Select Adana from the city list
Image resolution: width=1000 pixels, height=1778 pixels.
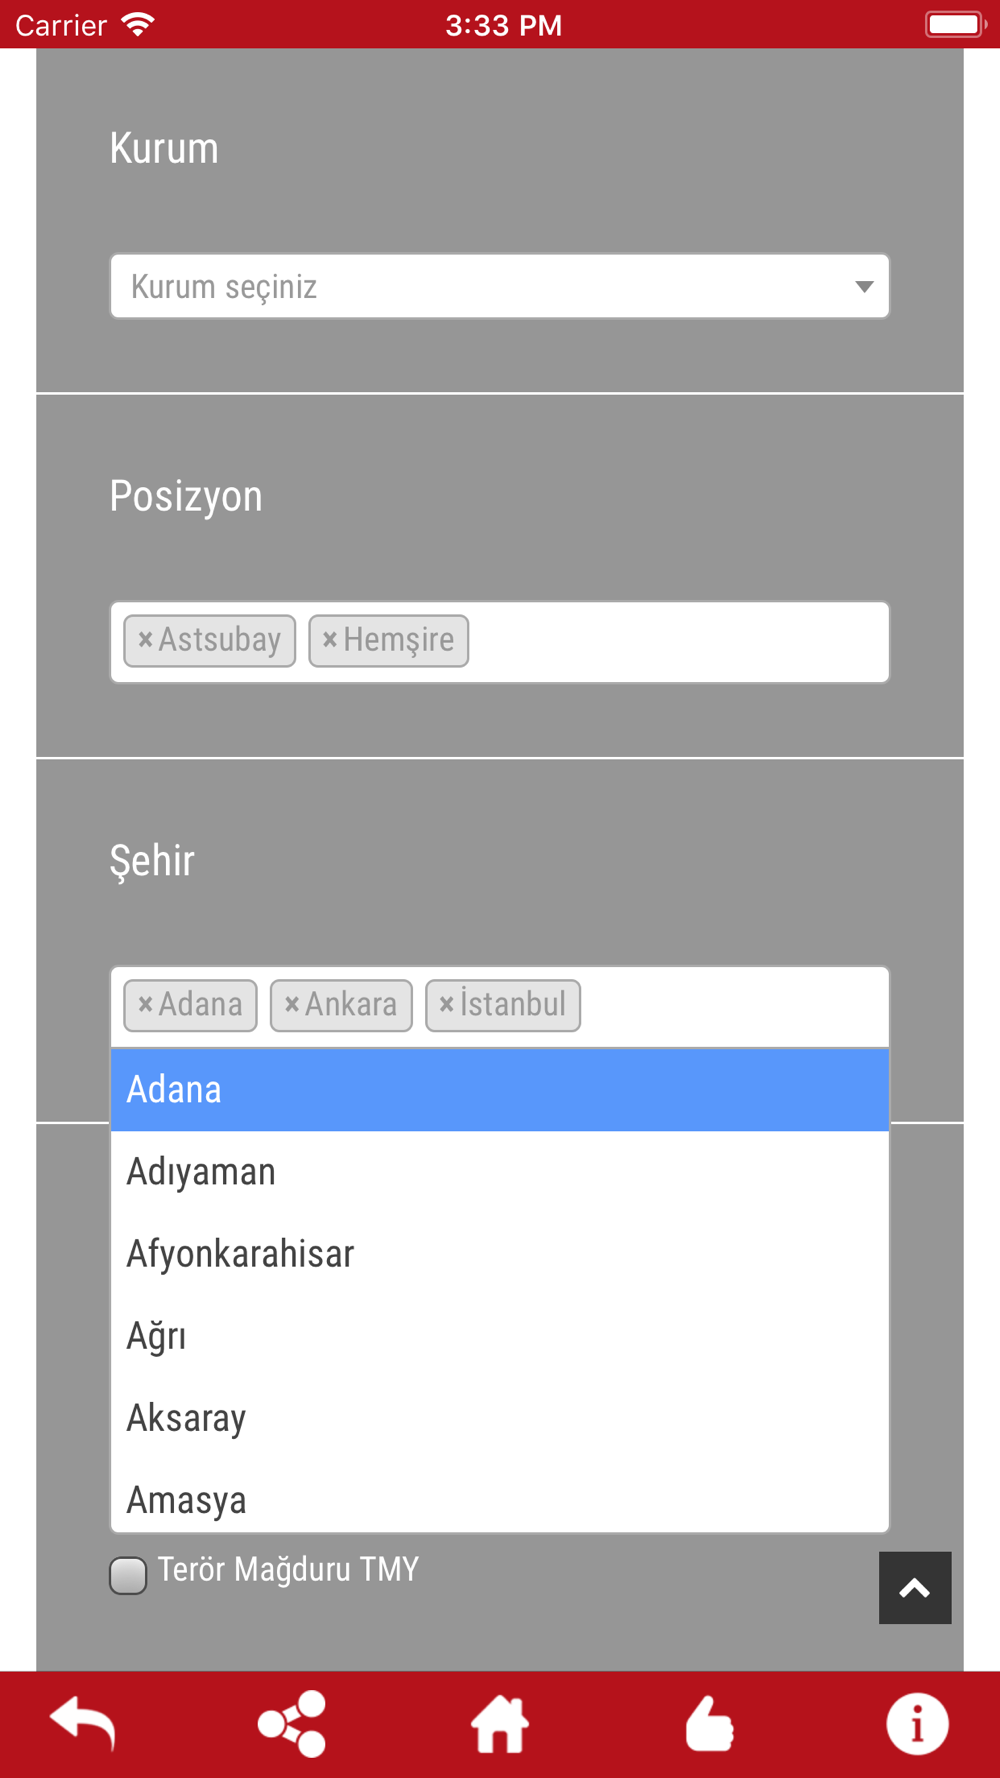pos(500,1090)
